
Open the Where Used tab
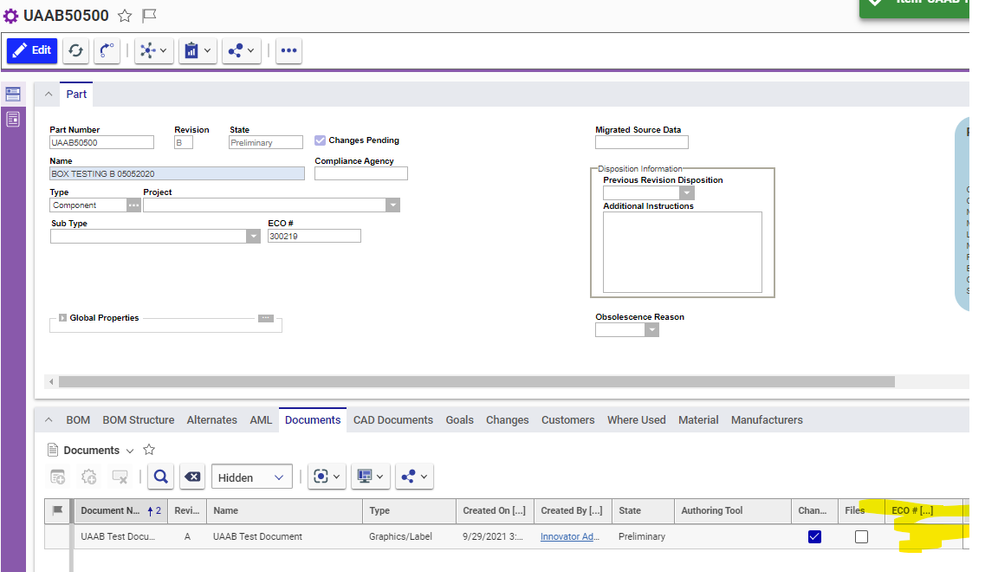click(636, 420)
